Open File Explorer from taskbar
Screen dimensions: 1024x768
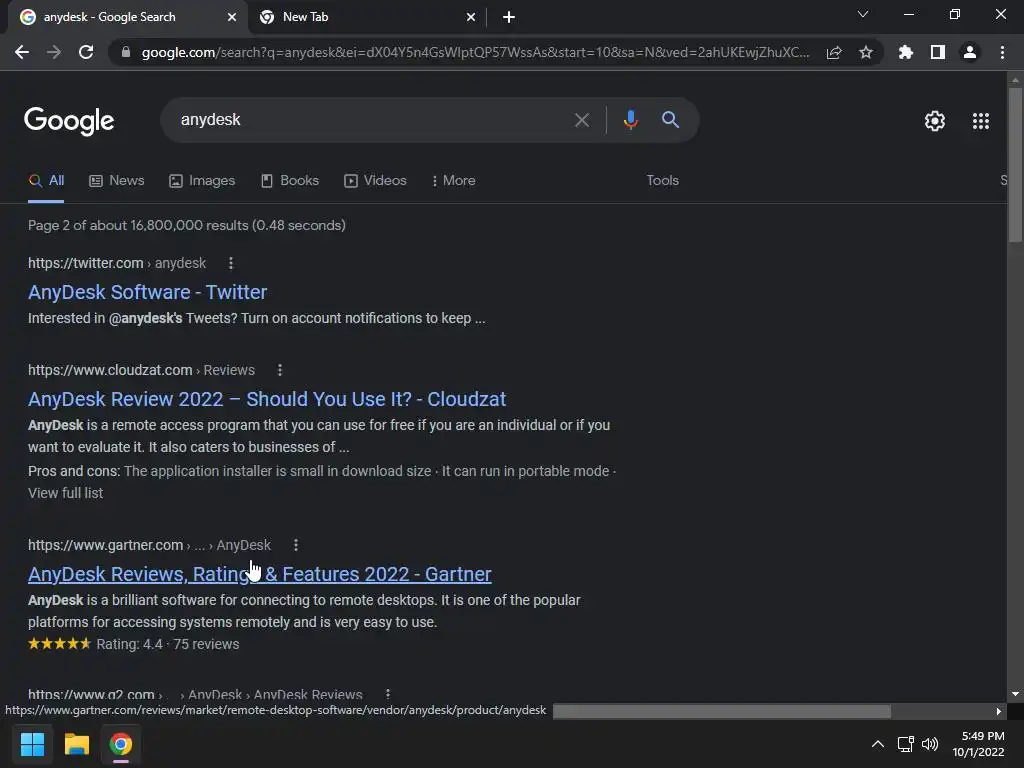[76, 744]
